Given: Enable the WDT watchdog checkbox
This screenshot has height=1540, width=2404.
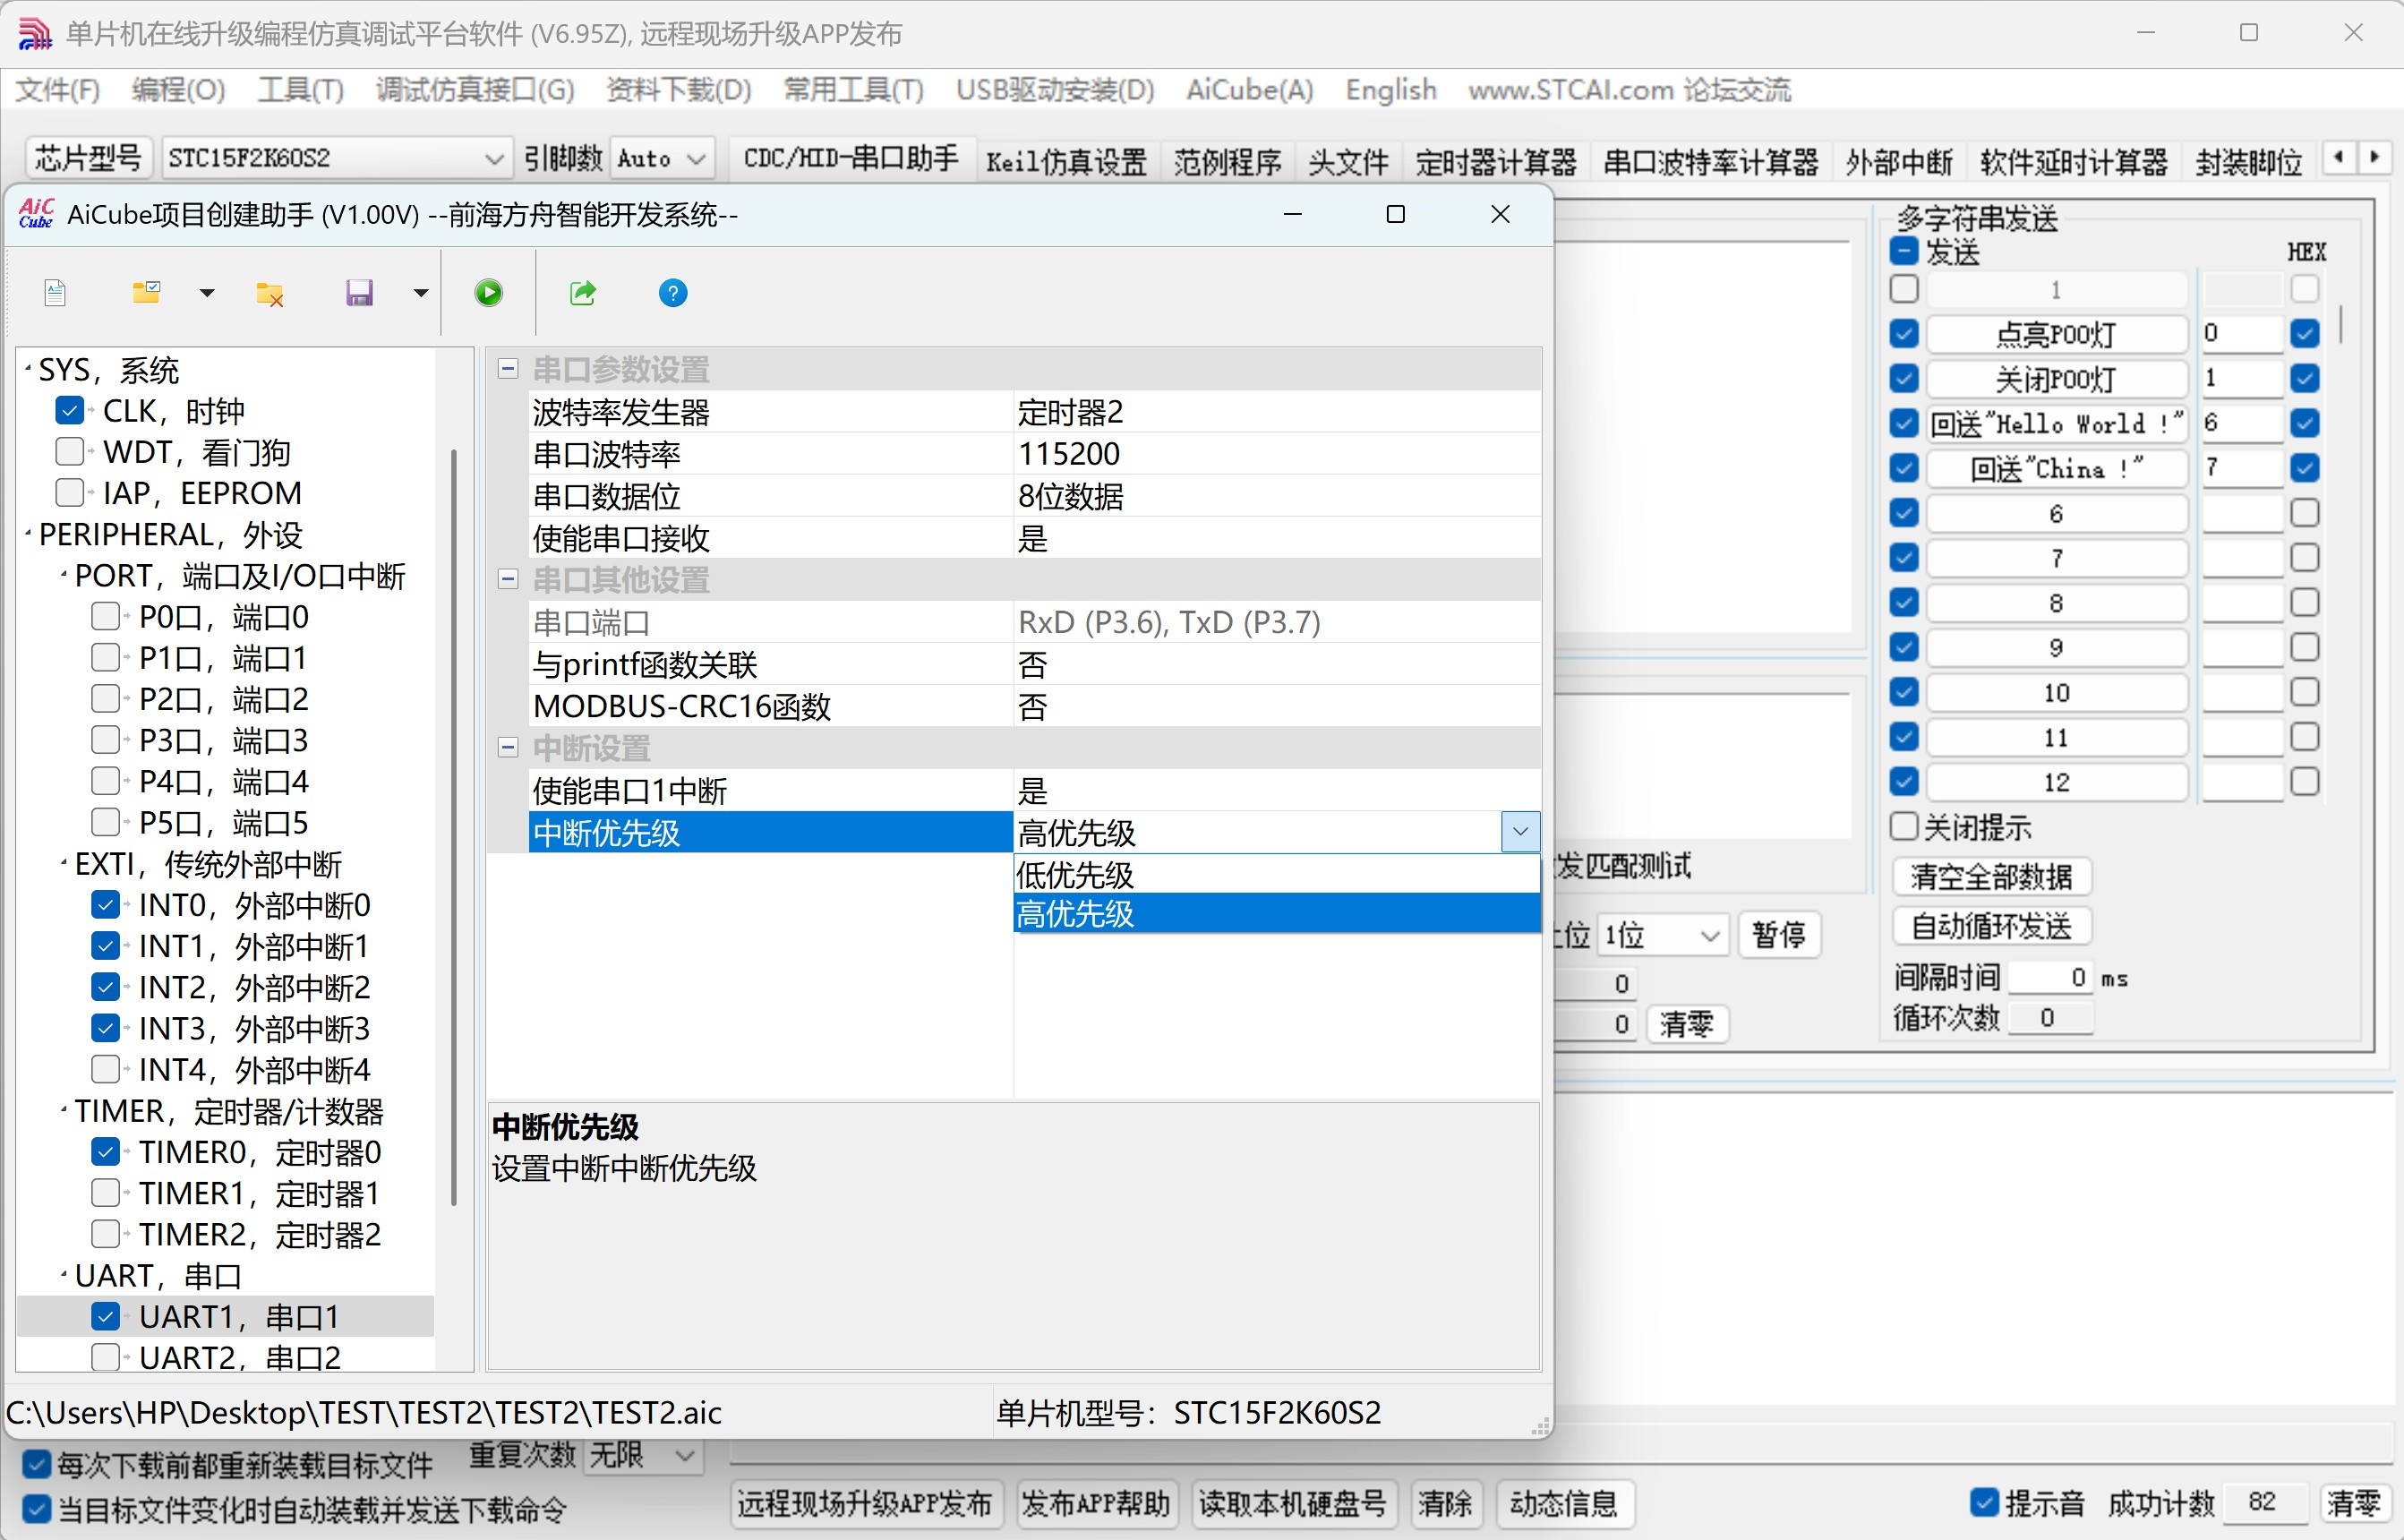Looking at the screenshot, I should point(69,452).
